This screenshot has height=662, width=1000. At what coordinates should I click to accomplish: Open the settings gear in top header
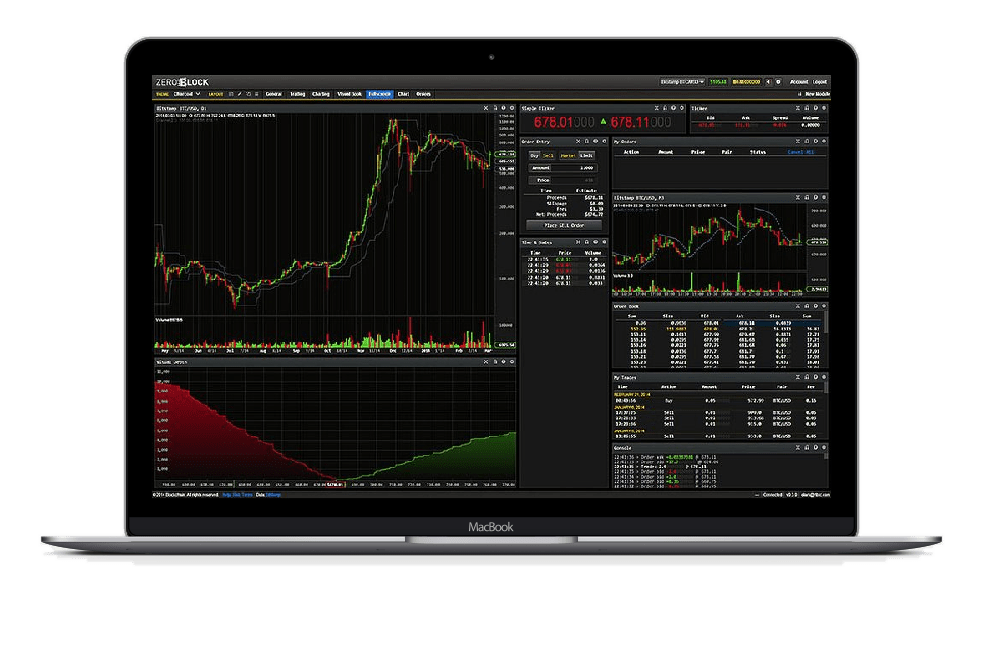778,82
